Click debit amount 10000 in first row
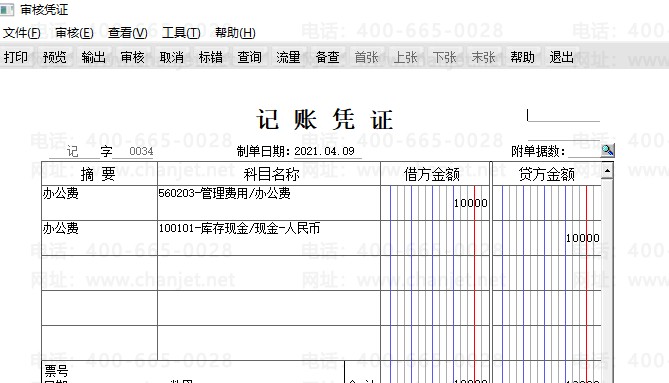This screenshot has height=383, width=669. [x=470, y=203]
